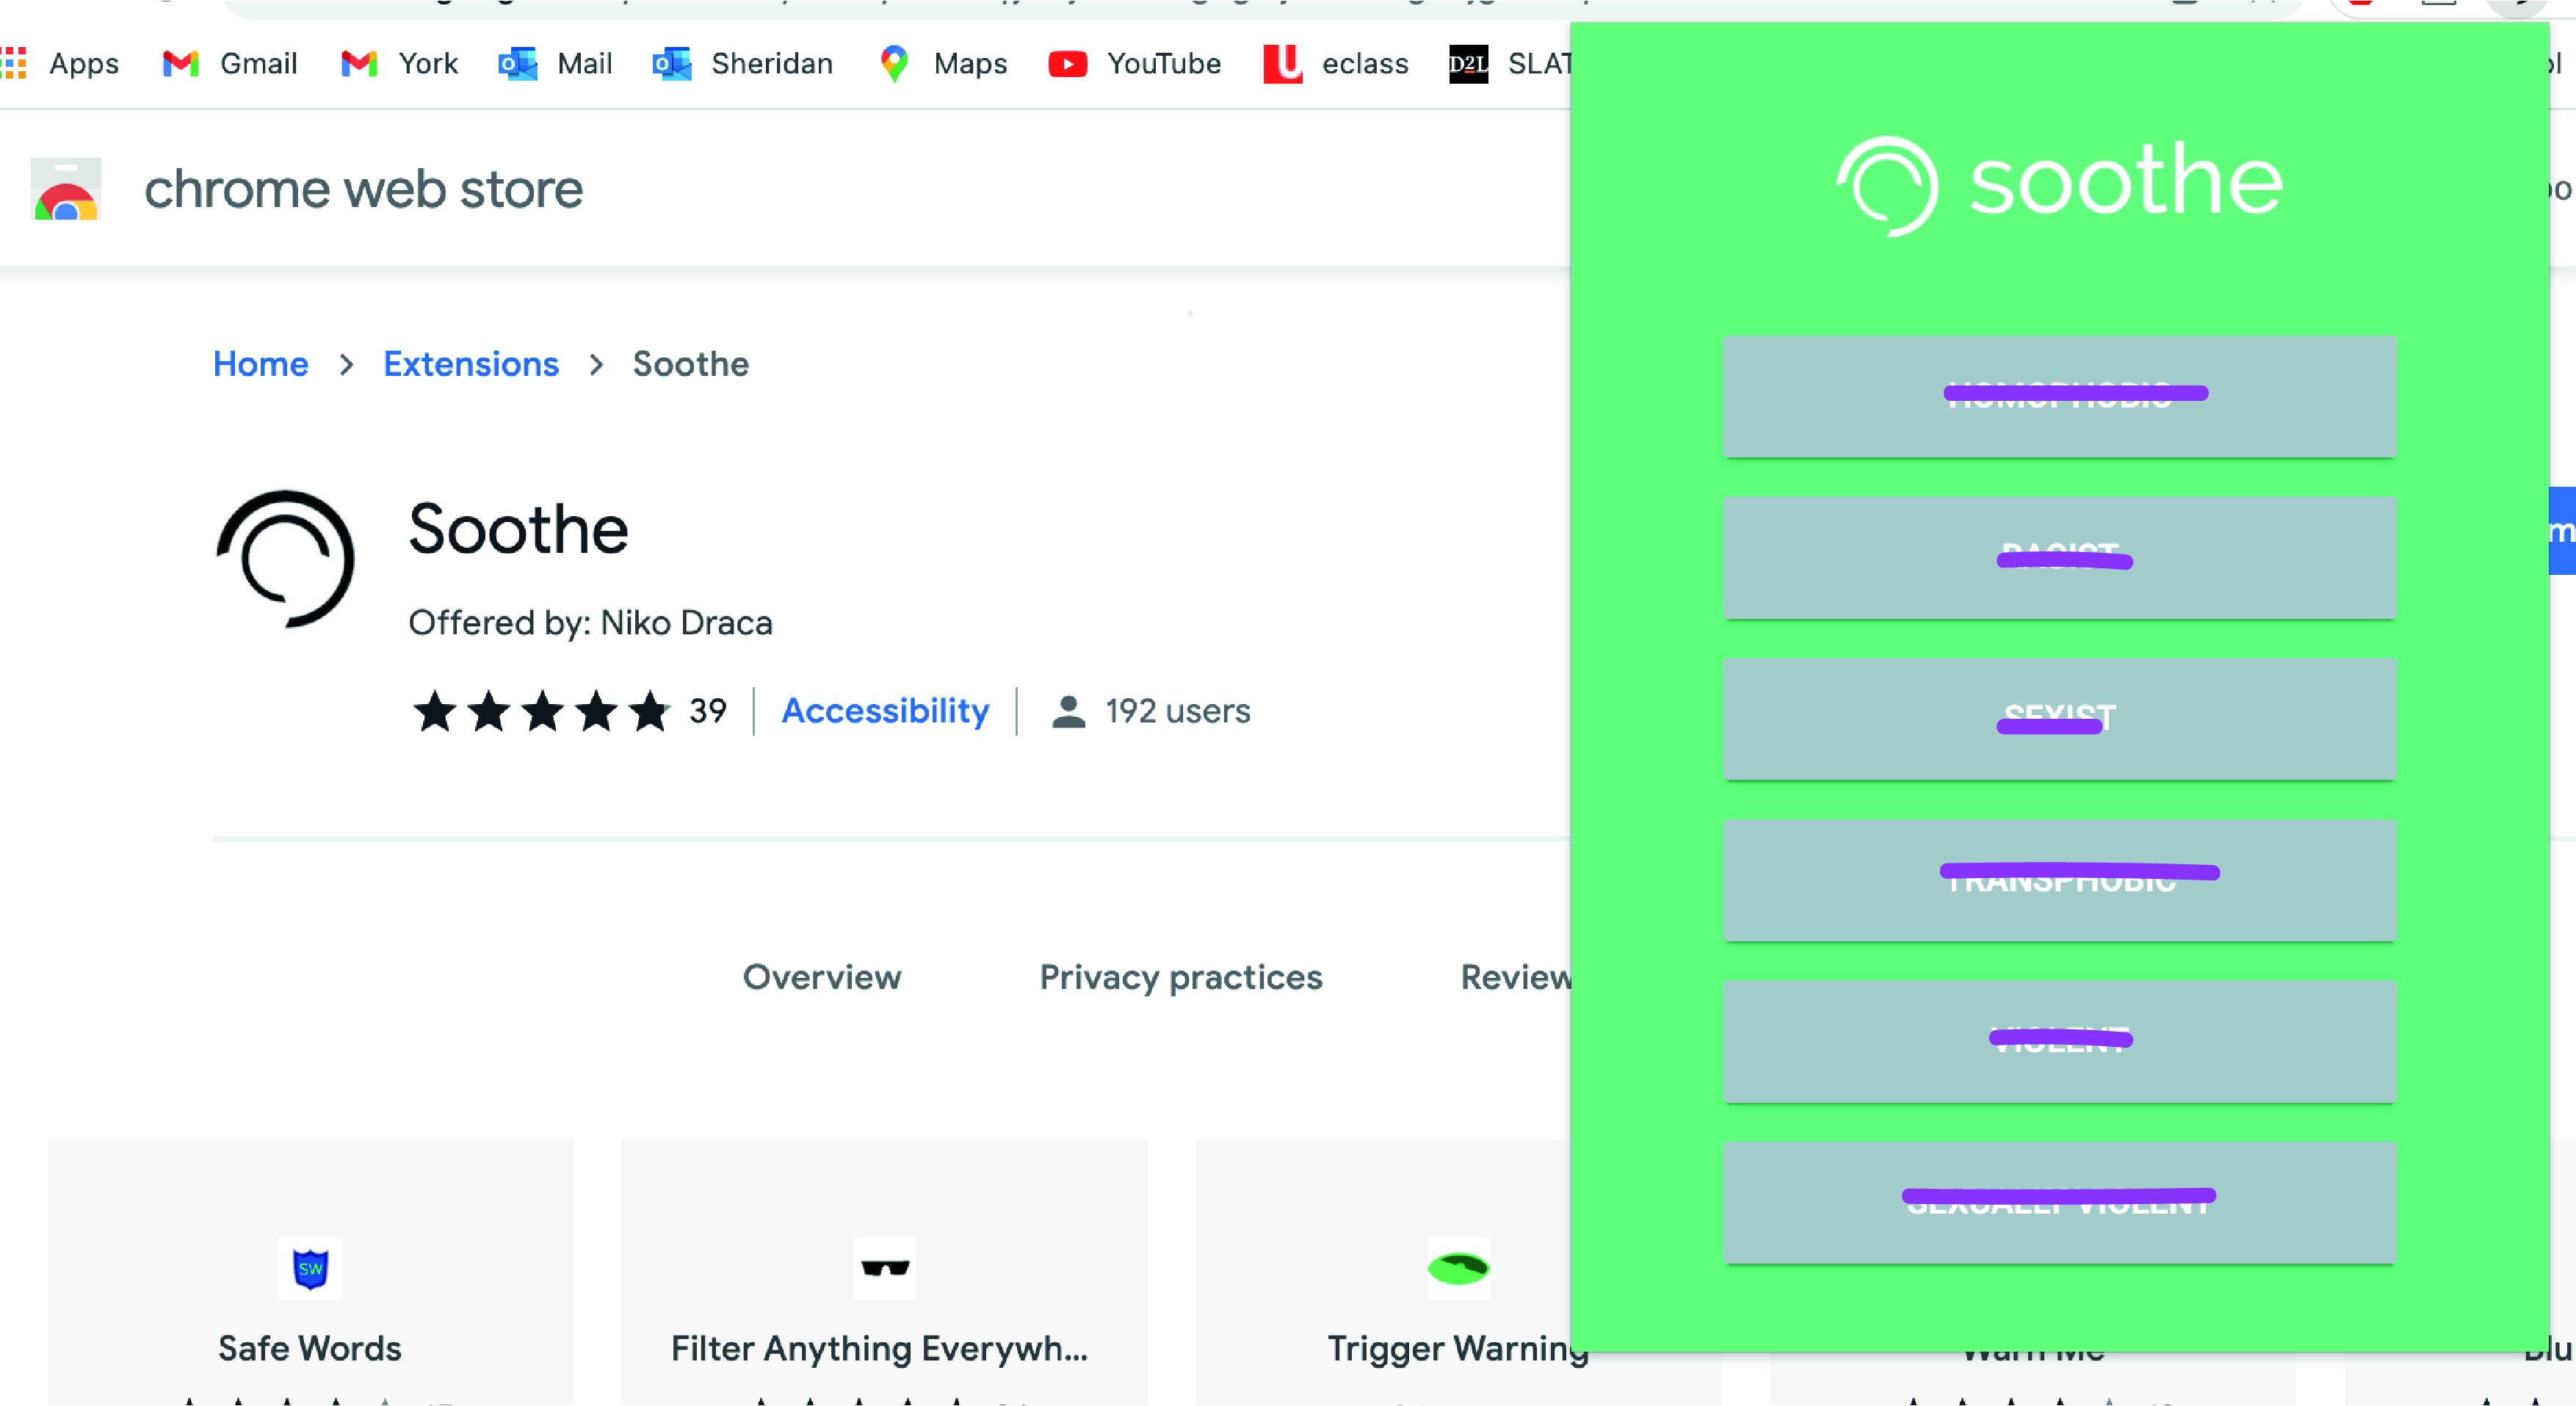Viewport: 2576px width, 1406px height.
Task: Click the Filter Anything sunglasses icon
Action: coord(885,1268)
